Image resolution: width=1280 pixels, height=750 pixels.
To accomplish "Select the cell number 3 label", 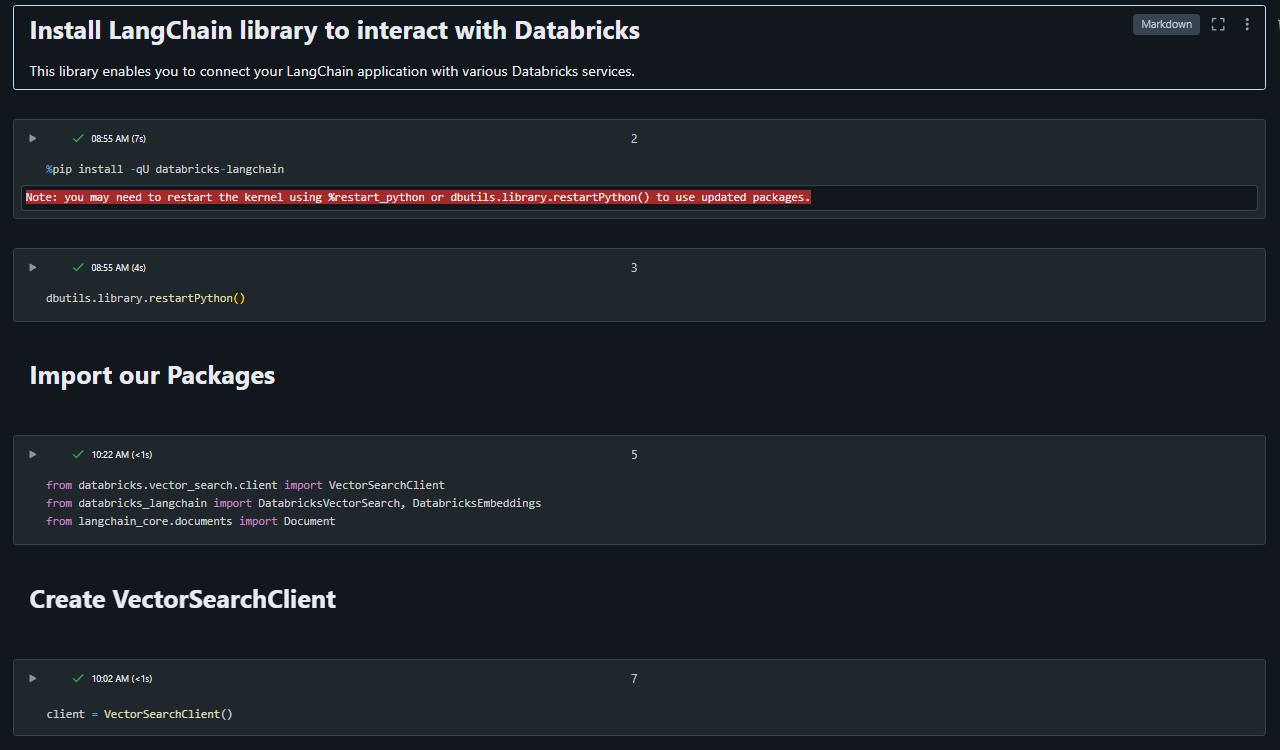I will pos(634,268).
